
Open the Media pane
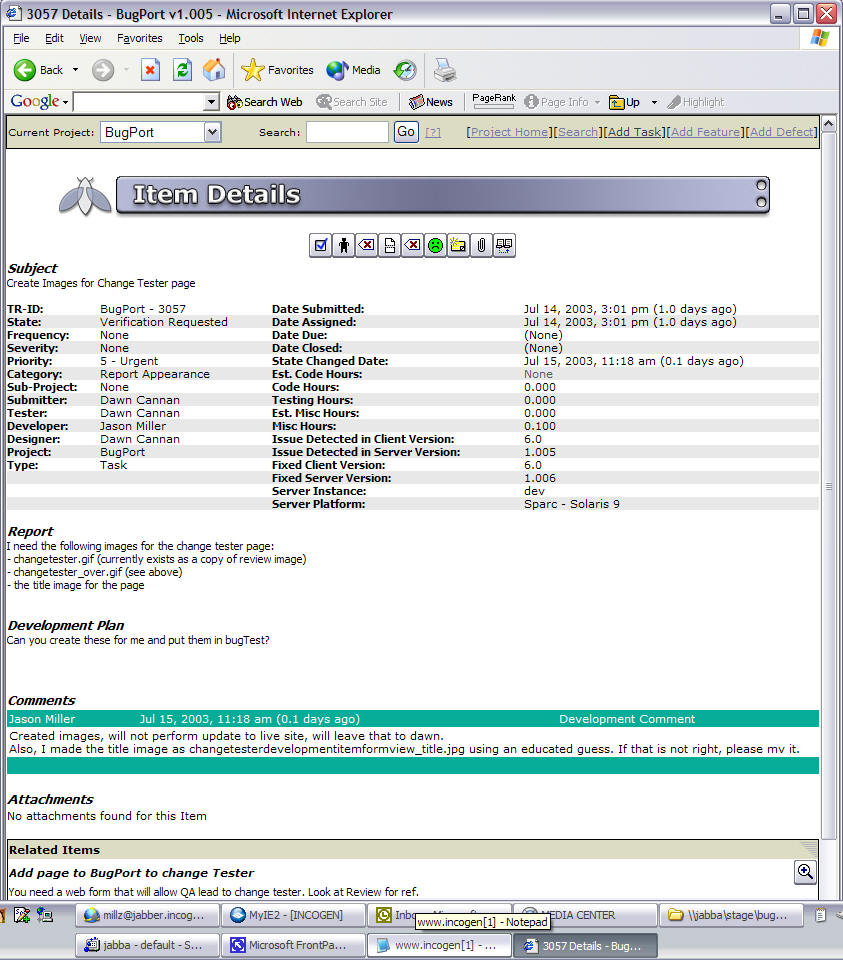353,70
